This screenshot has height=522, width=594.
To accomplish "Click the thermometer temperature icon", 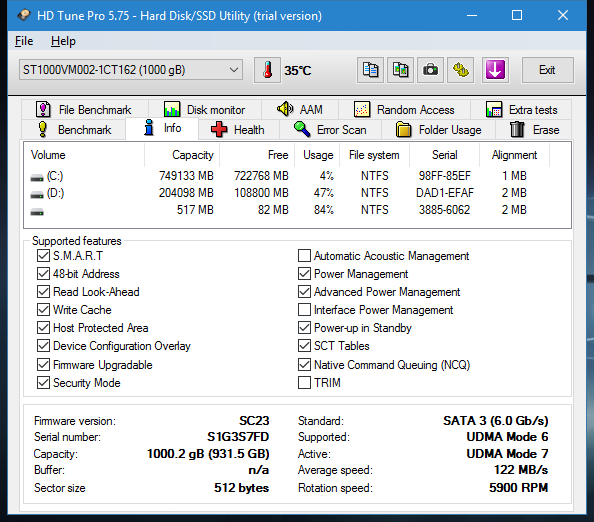I will coord(267,70).
